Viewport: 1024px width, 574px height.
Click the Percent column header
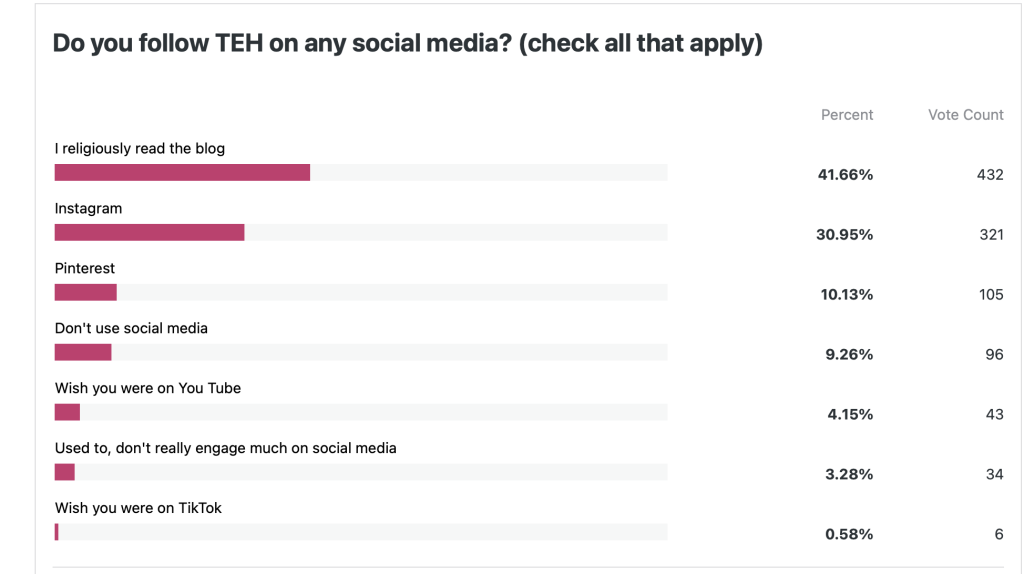point(846,115)
